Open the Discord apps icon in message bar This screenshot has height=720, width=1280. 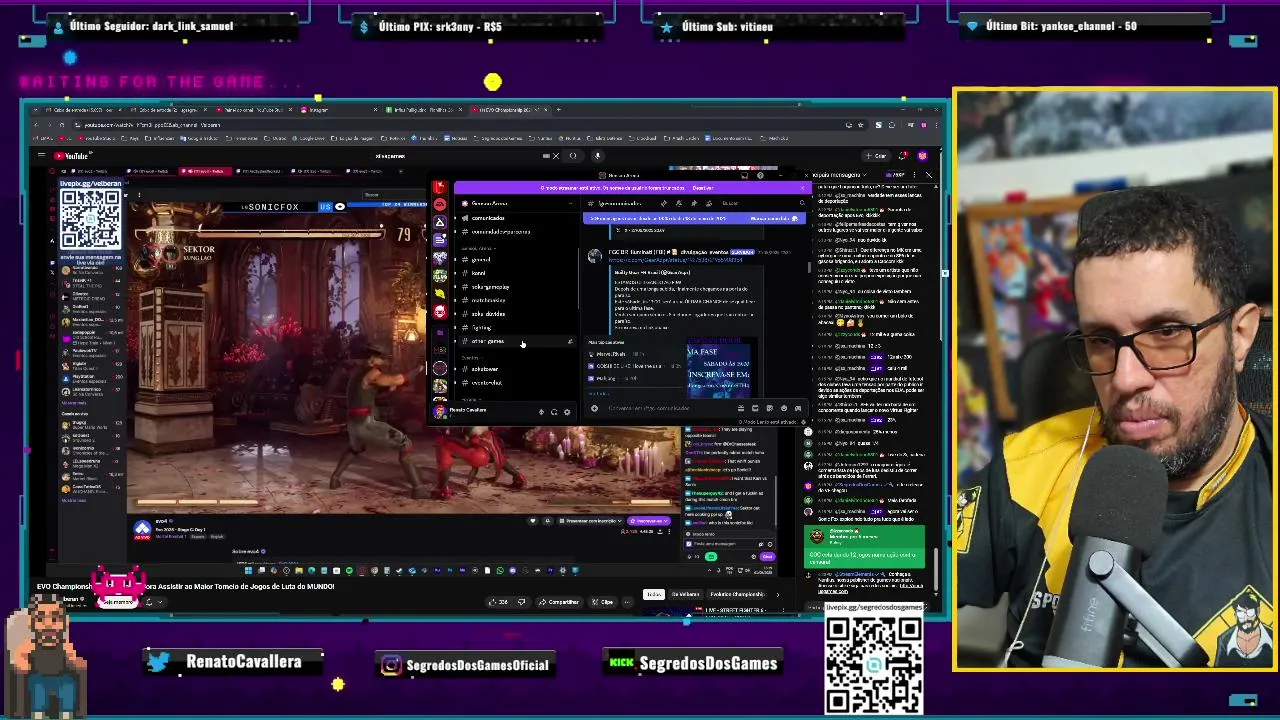coord(797,408)
